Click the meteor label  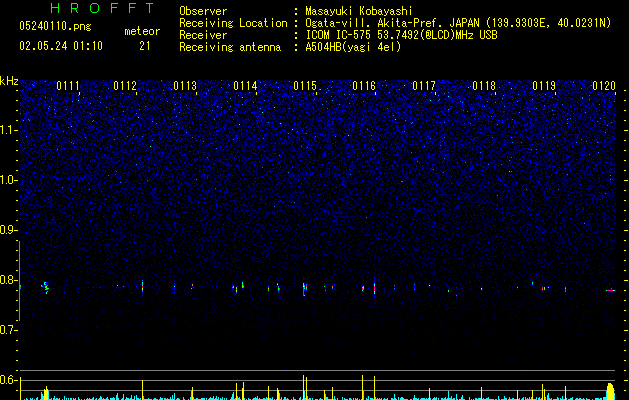coord(142,31)
